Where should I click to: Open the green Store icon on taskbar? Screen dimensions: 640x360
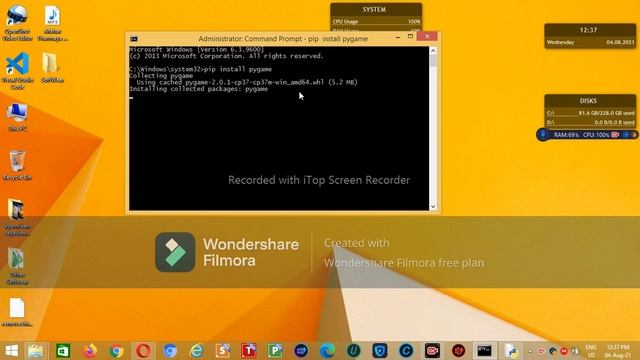63,351
